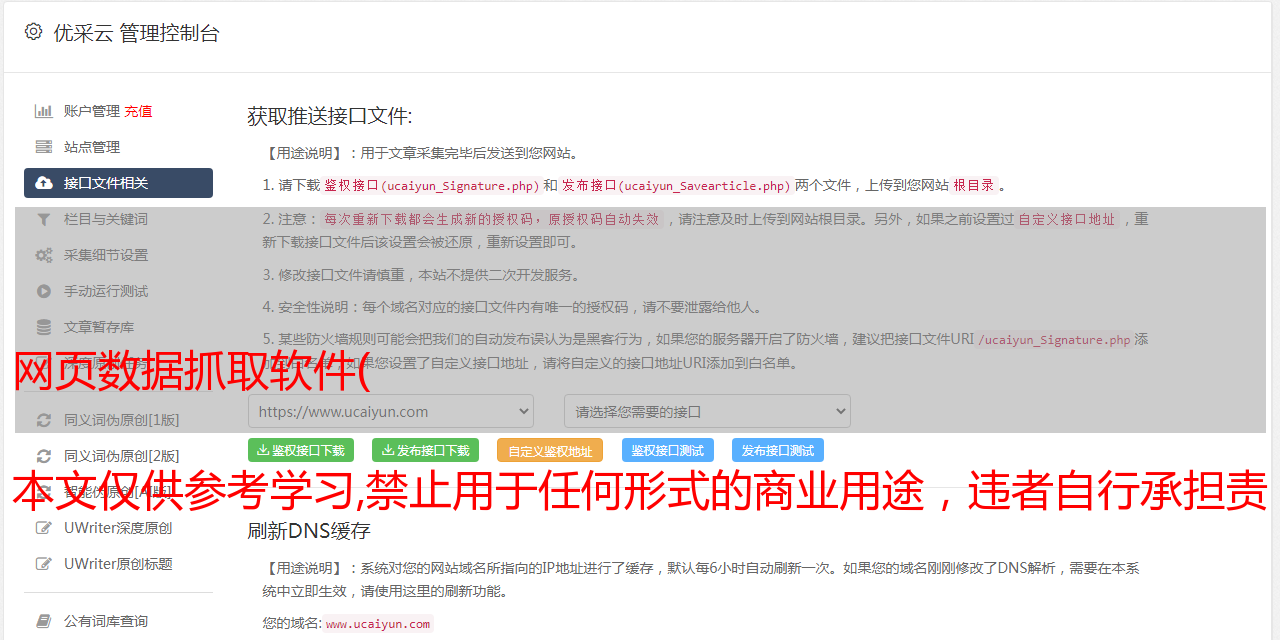Click the server icon for 站点管理
This screenshot has height=640, width=1280.
coord(44,147)
